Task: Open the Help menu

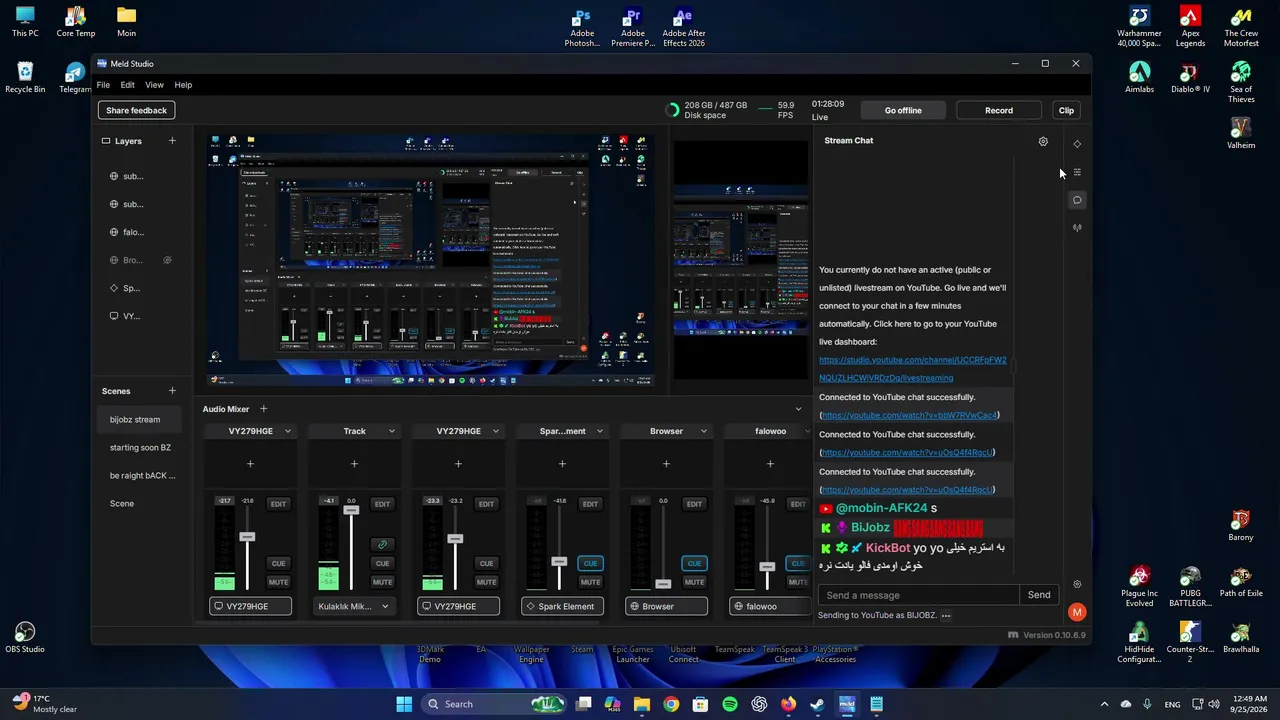Action: click(183, 85)
